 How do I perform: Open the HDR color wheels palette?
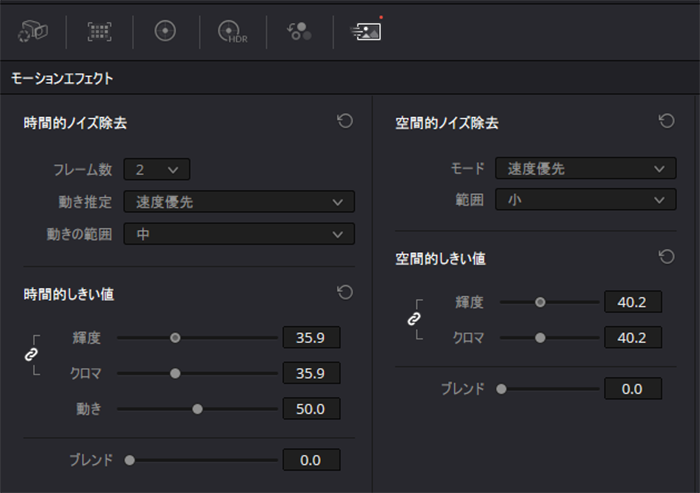(x=232, y=31)
